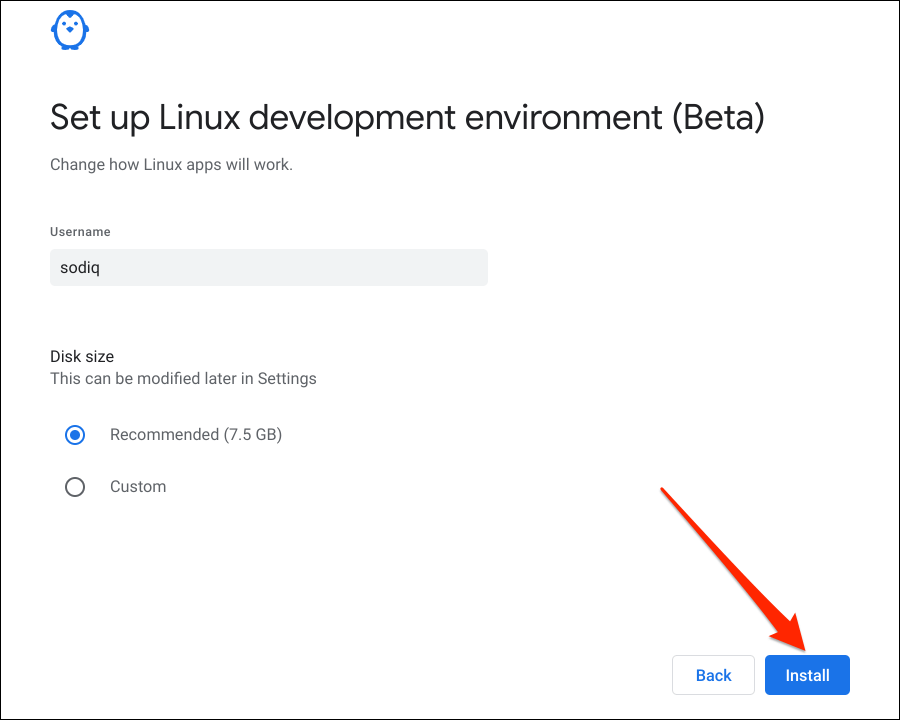Go to previous step with Back button
Image resolution: width=900 pixels, height=720 pixels.
[x=713, y=675]
